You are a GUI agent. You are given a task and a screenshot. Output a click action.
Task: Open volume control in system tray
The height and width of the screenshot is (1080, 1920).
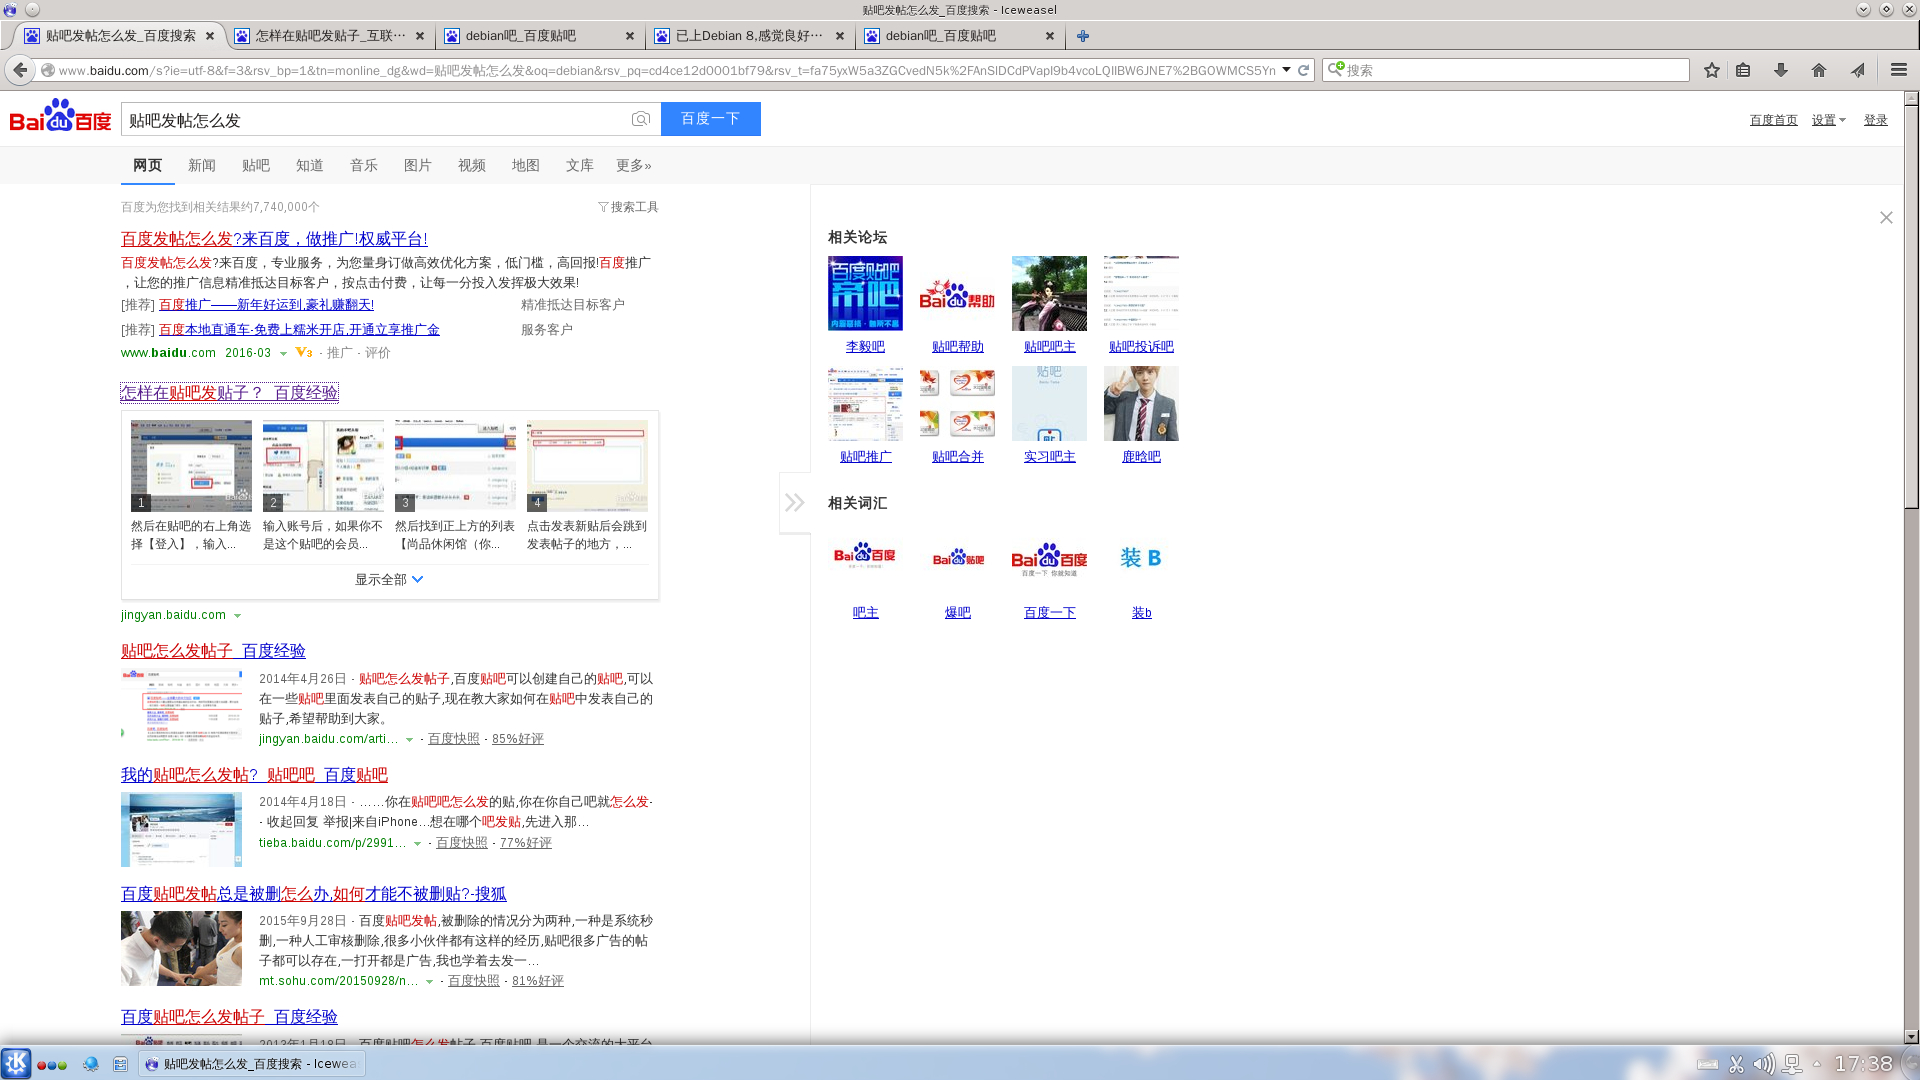click(1763, 1064)
